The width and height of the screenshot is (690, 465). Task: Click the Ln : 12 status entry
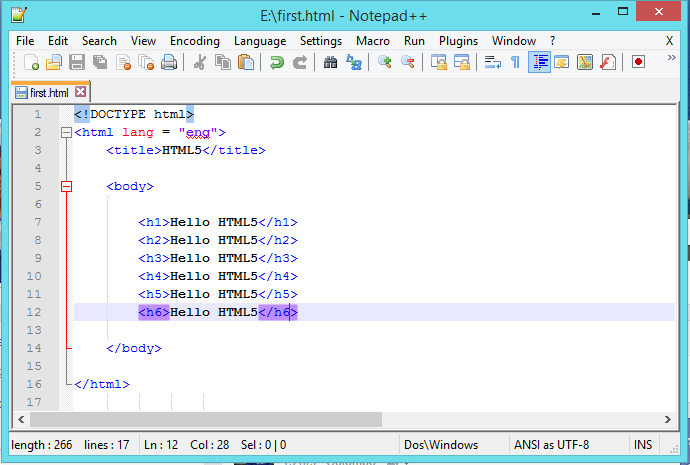coord(161,445)
